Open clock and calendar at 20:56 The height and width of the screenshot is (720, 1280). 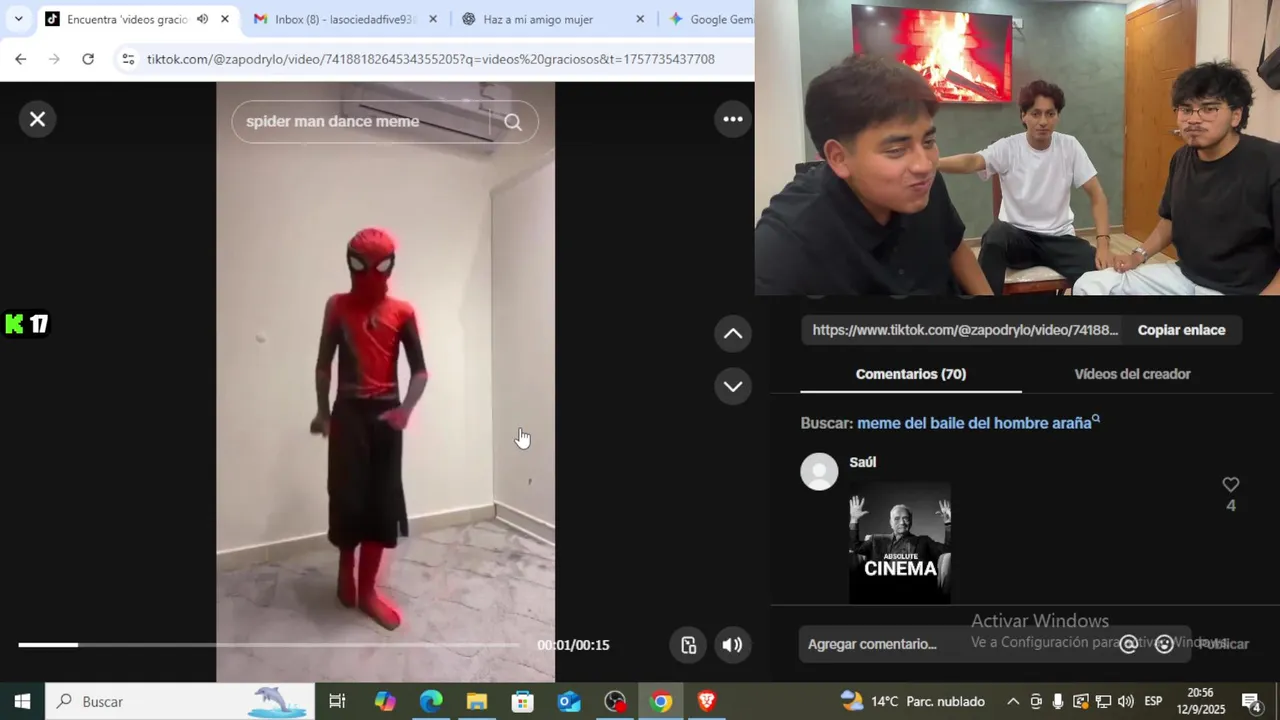(x=1200, y=701)
